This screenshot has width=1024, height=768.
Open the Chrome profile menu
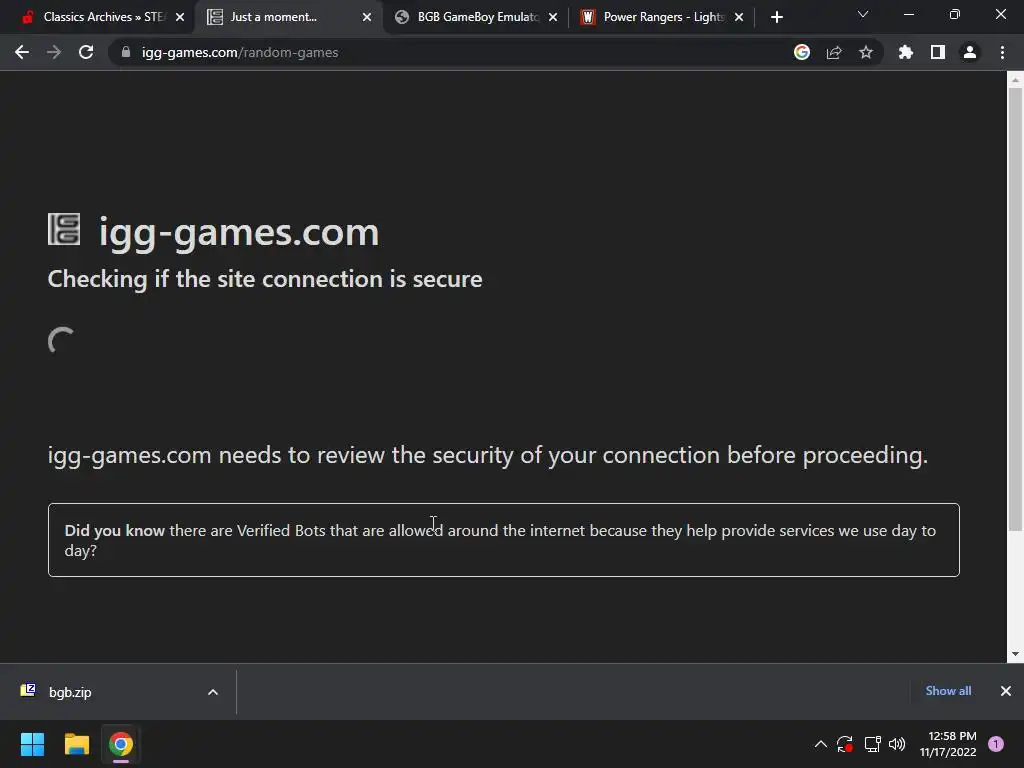tap(970, 52)
